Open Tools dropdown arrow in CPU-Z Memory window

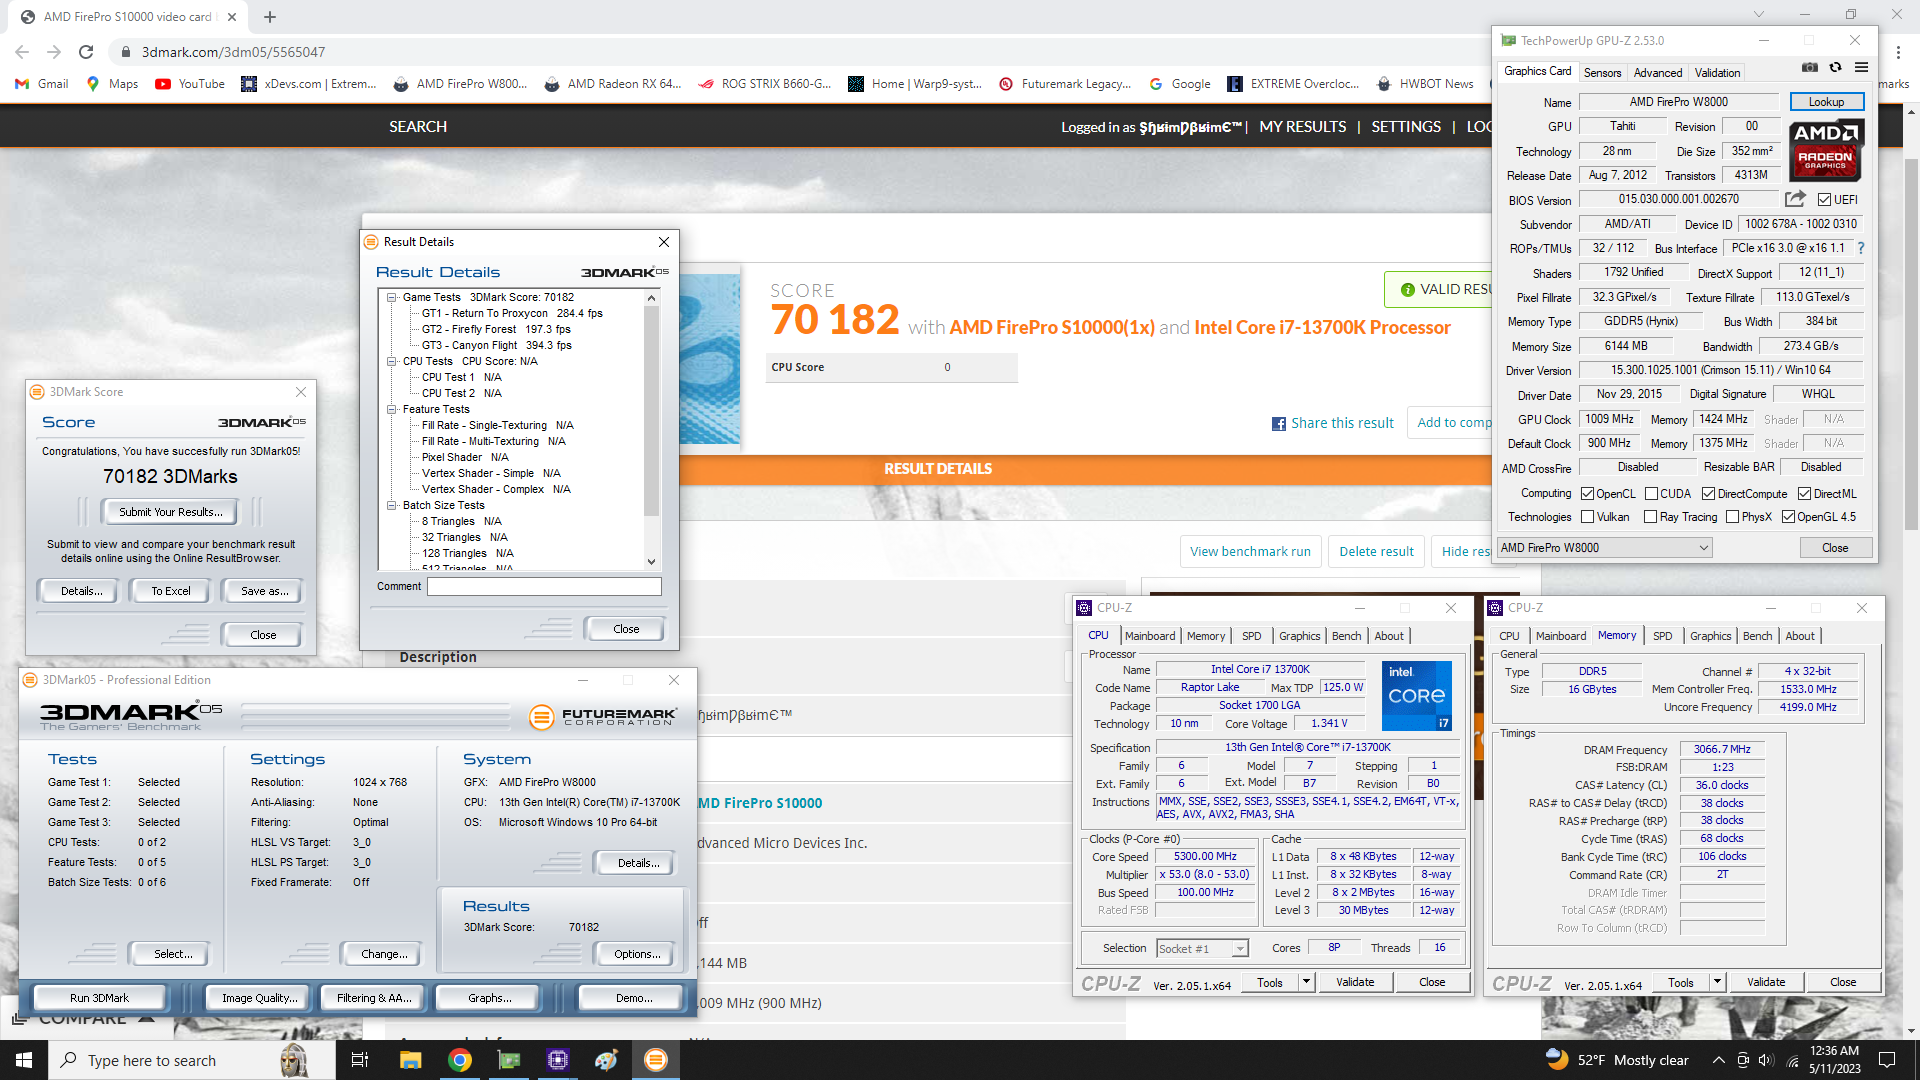click(x=1717, y=982)
